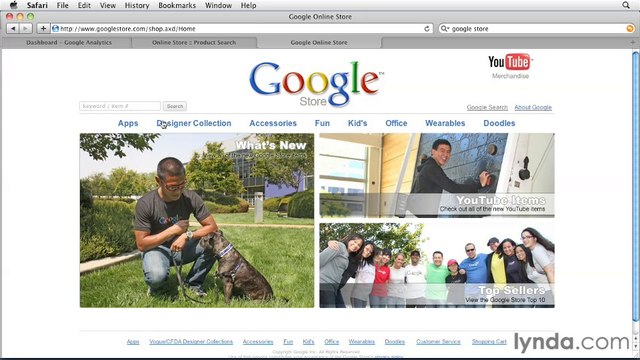Open the Shopping Cart footer link
The image size is (640, 360).
pyautogui.click(x=489, y=342)
